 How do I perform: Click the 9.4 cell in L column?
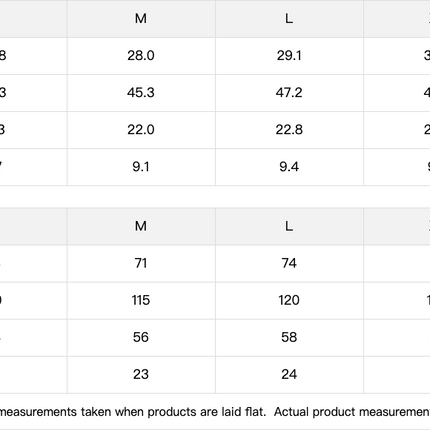coord(289,167)
